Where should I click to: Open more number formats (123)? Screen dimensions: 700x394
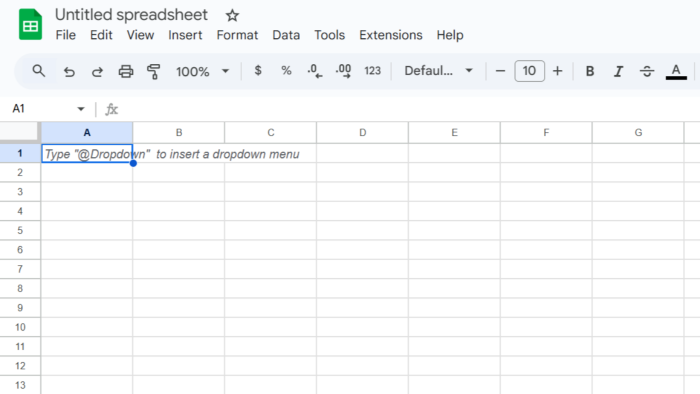(x=372, y=71)
